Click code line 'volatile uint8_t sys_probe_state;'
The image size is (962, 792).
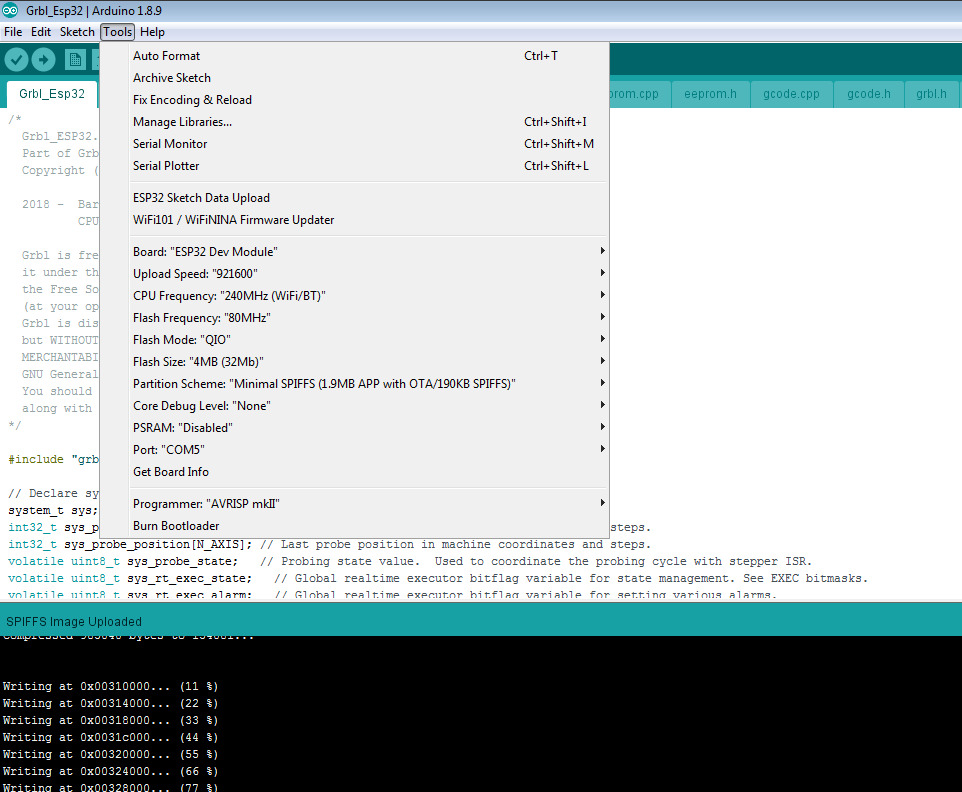pyautogui.click(x=123, y=561)
